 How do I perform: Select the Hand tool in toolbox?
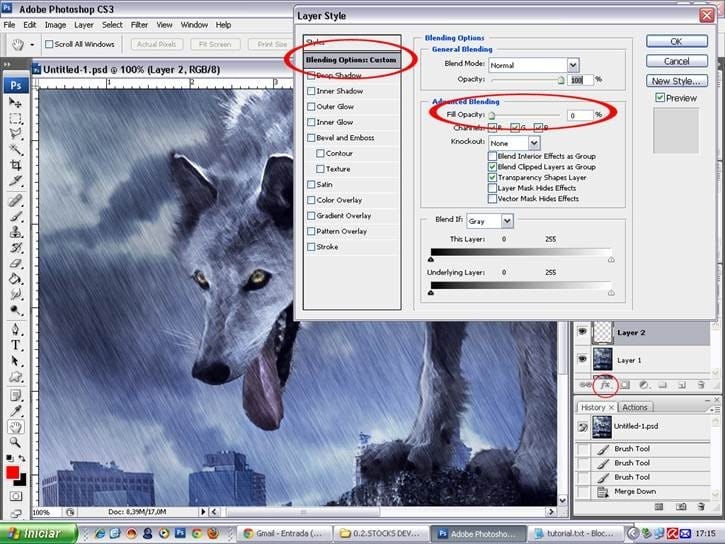click(15, 427)
